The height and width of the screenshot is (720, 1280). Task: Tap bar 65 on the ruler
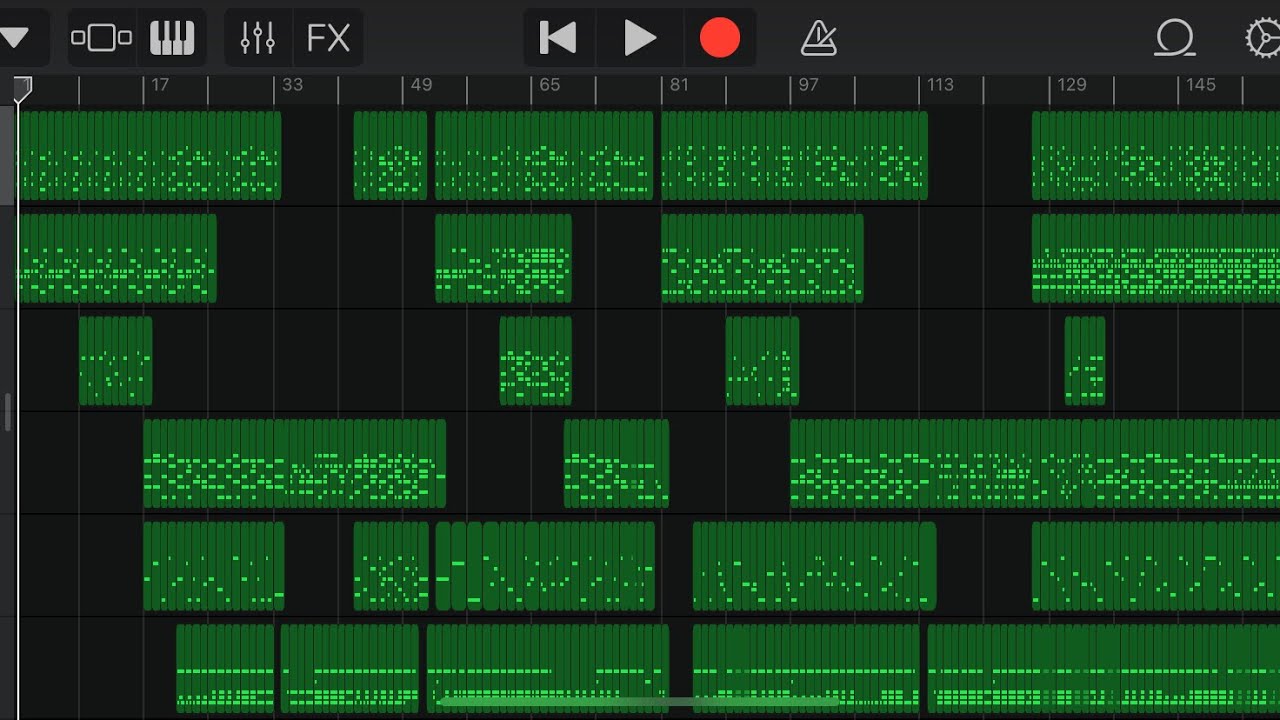[550, 85]
